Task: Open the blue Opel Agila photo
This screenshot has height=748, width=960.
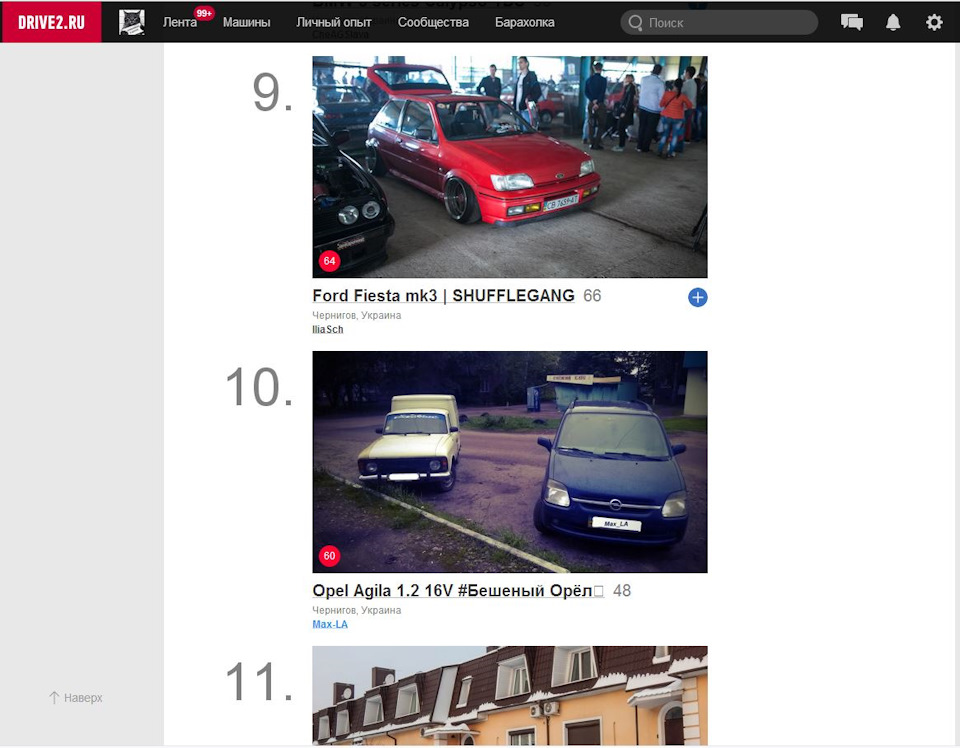Action: pos(509,462)
